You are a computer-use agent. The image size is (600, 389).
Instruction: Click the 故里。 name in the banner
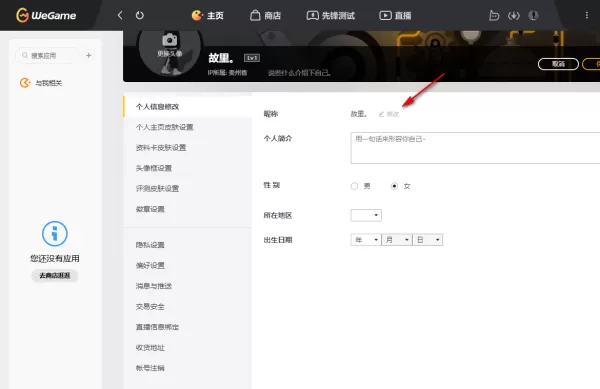(221, 58)
